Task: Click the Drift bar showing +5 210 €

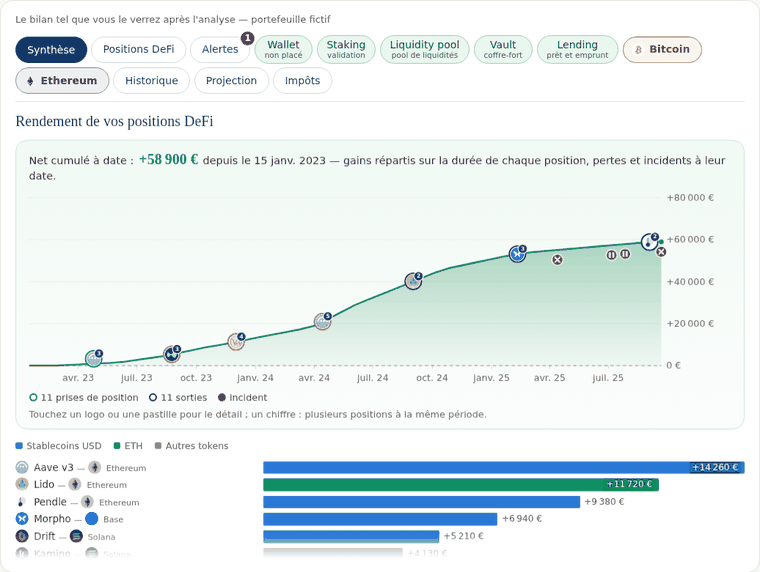Action: [351, 536]
